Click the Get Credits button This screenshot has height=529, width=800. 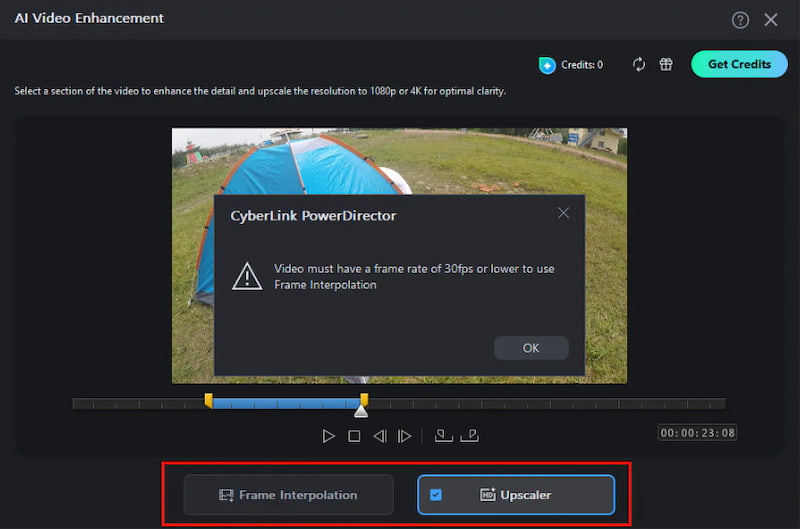coord(739,64)
